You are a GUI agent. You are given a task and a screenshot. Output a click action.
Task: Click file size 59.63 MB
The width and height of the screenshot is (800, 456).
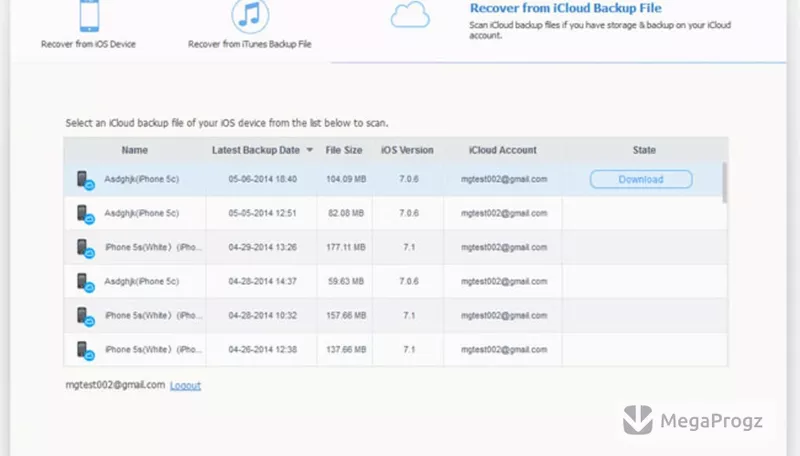pyautogui.click(x=346, y=282)
